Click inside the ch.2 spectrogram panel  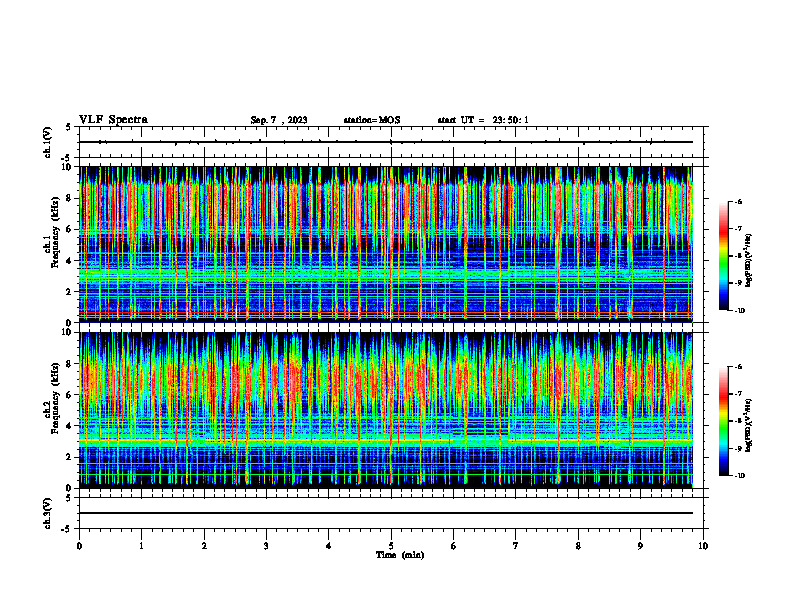pyautogui.click(x=386, y=410)
